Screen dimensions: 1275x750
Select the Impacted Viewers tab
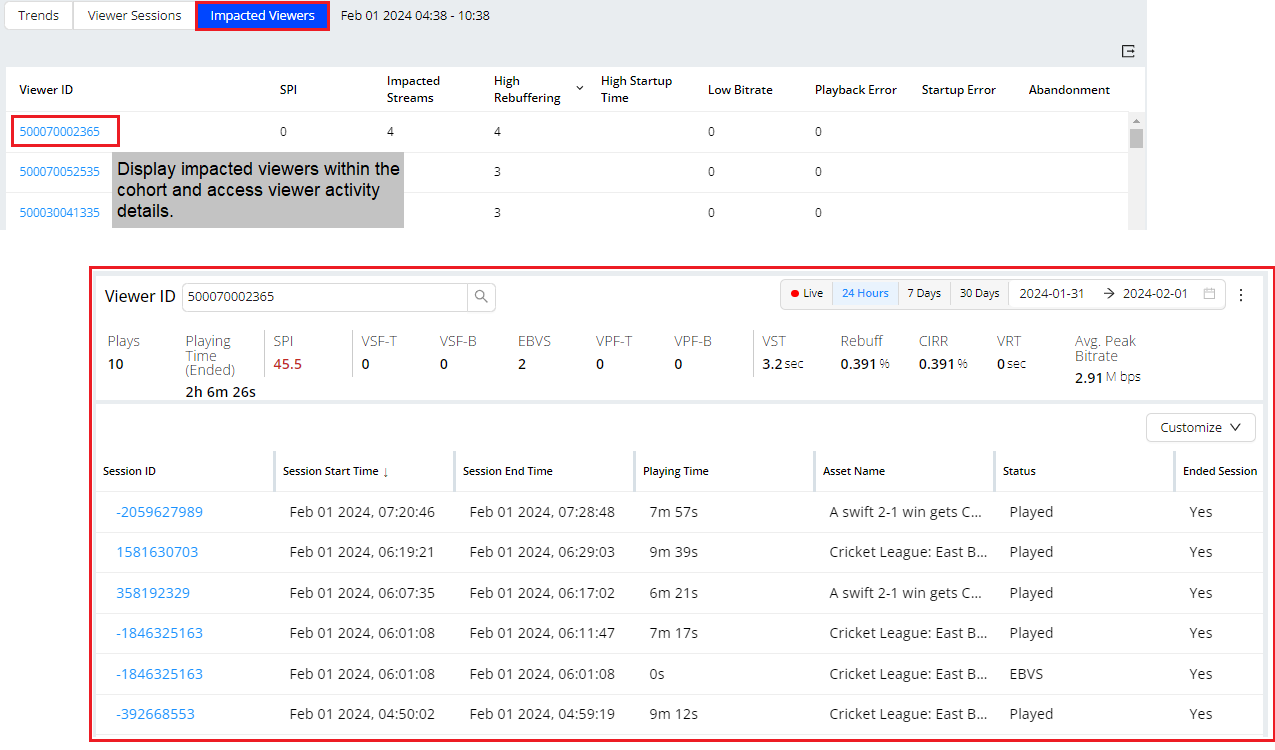(262, 16)
